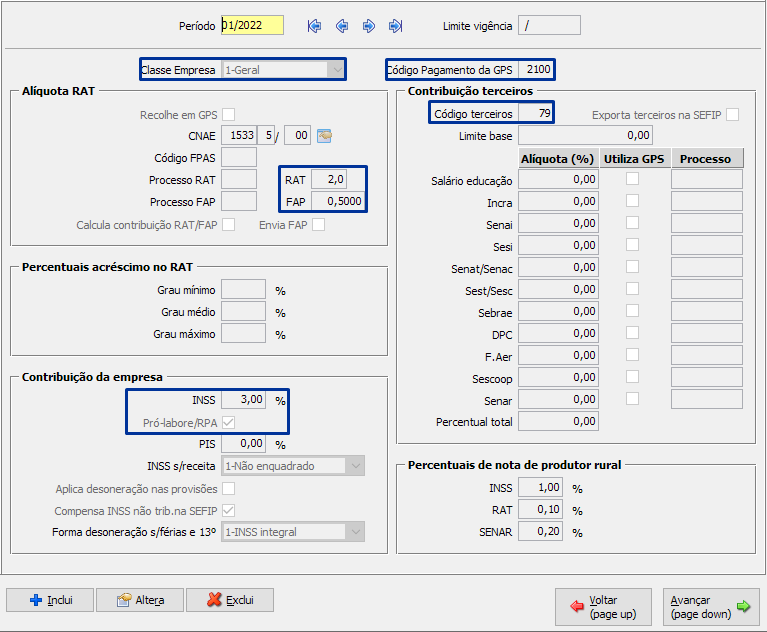Go to the first period record
Viewport: 767px width, 632px height.
pyautogui.click(x=315, y=26)
